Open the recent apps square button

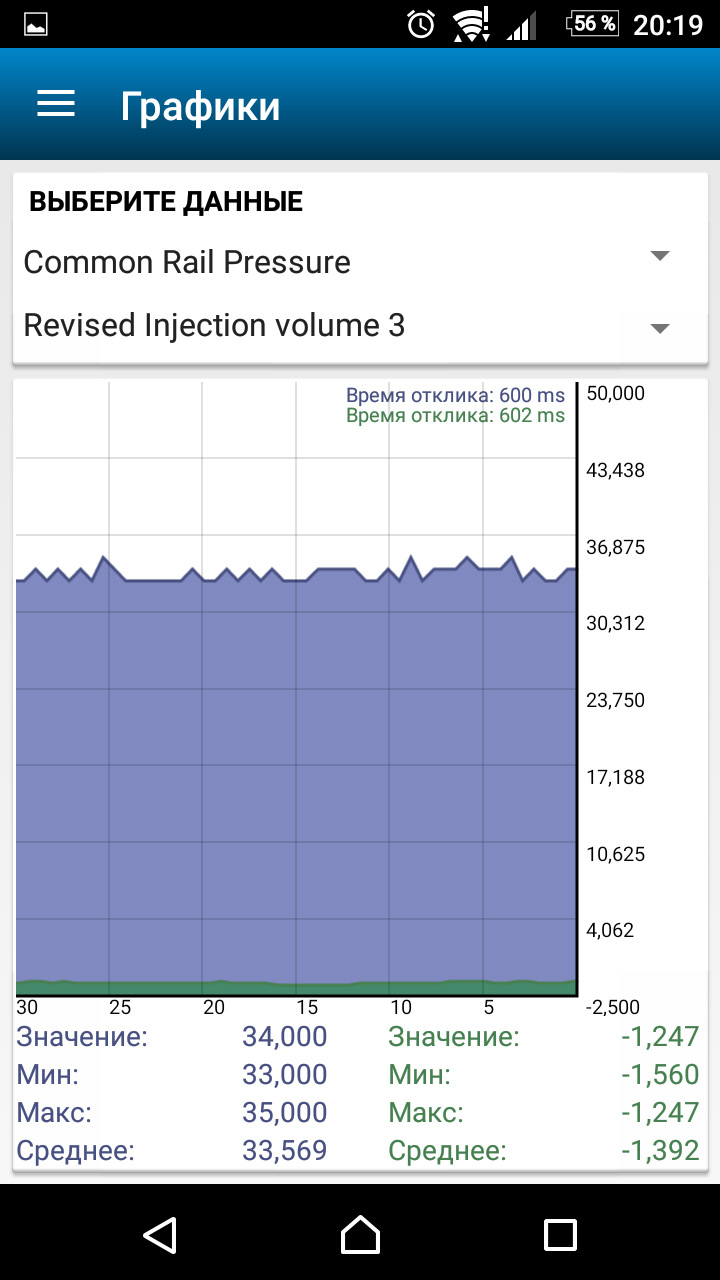point(560,1234)
